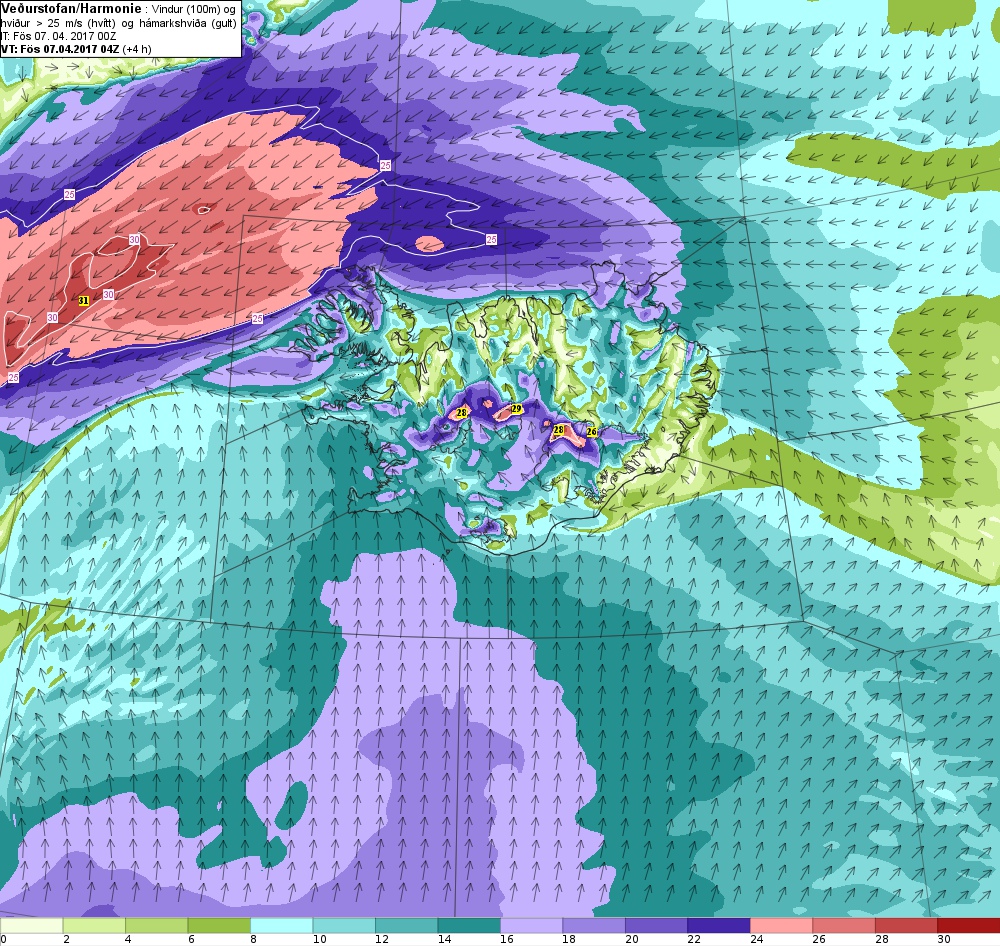
Task: Click the Veðurstofan/Harmonie title text
Action: 70,9
